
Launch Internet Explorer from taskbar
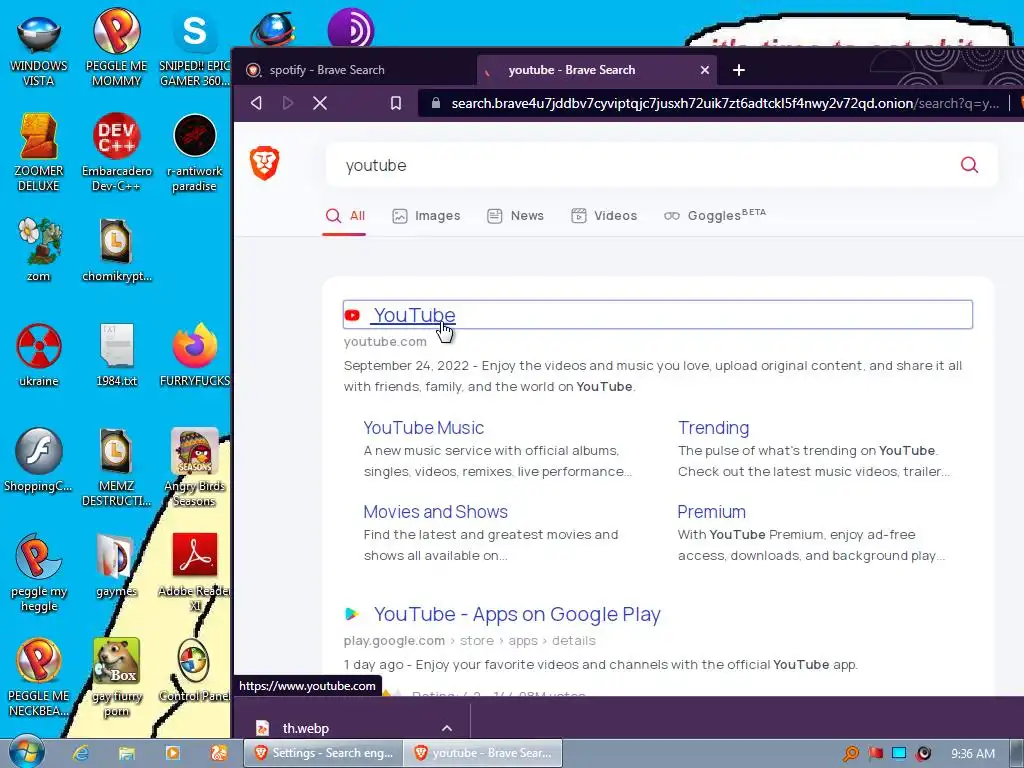coord(81,753)
